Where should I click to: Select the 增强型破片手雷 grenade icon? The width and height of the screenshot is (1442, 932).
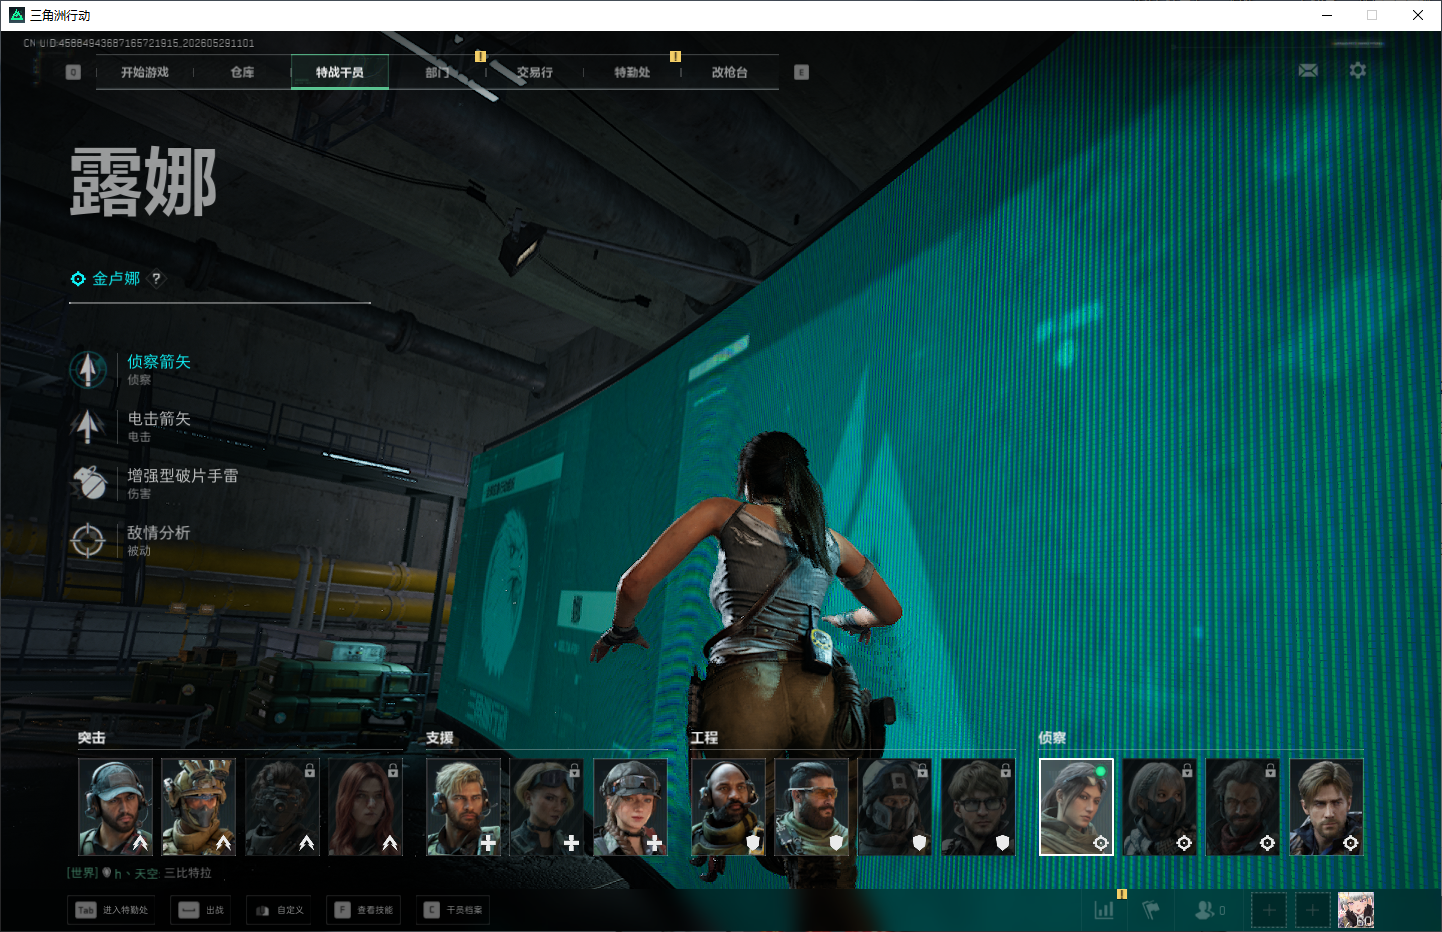[88, 483]
